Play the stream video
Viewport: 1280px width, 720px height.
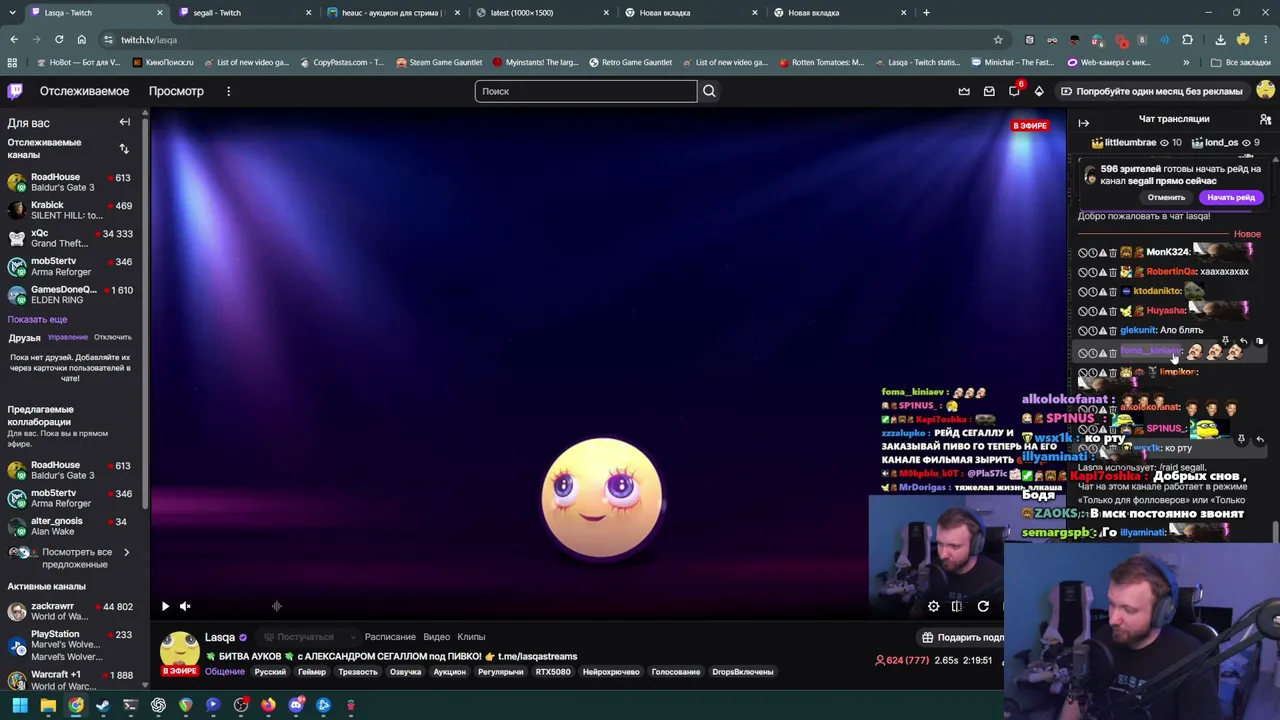(165, 606)
